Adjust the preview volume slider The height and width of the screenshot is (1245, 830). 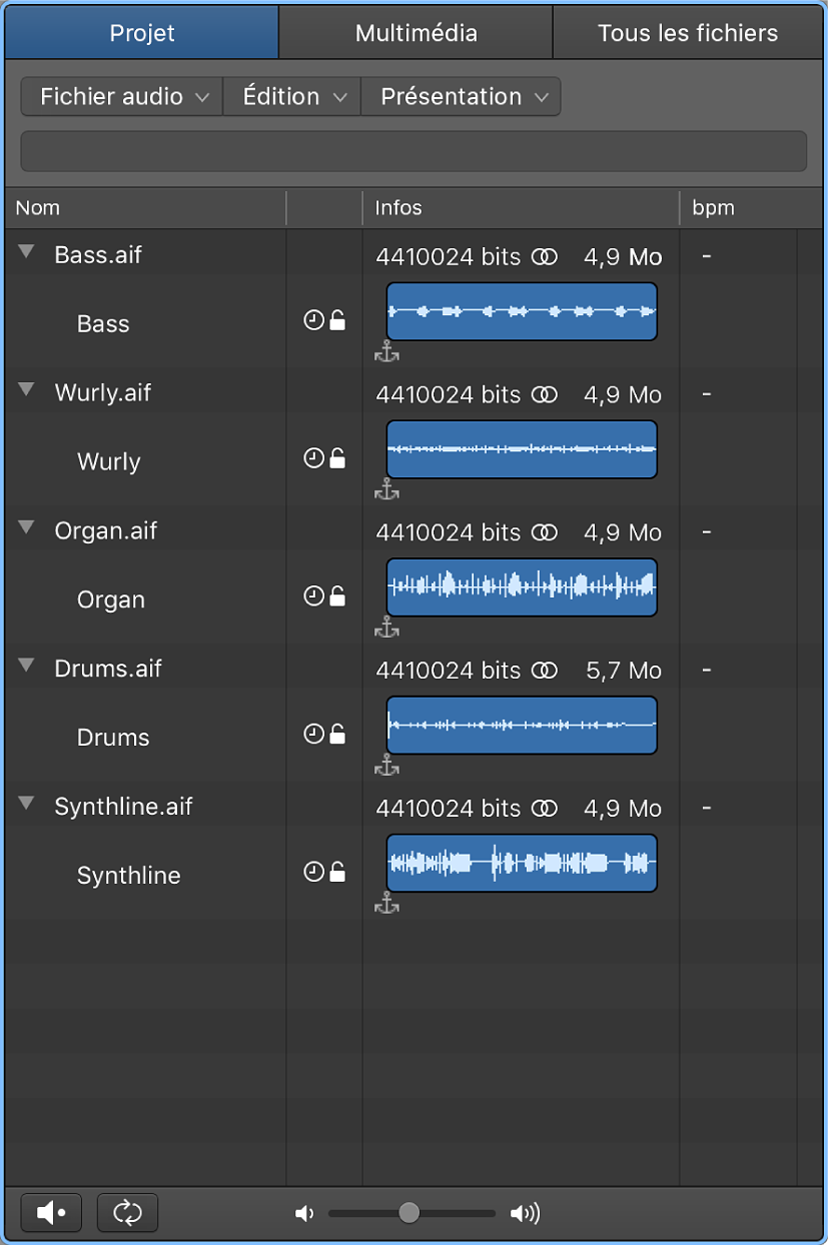point(410,1212)
